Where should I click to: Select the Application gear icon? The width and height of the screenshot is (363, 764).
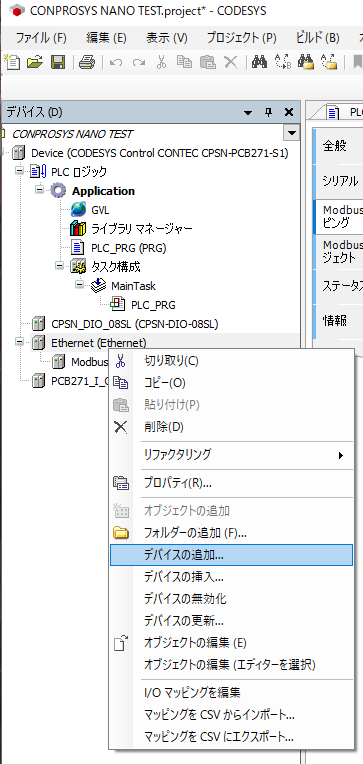pos(58,191)
